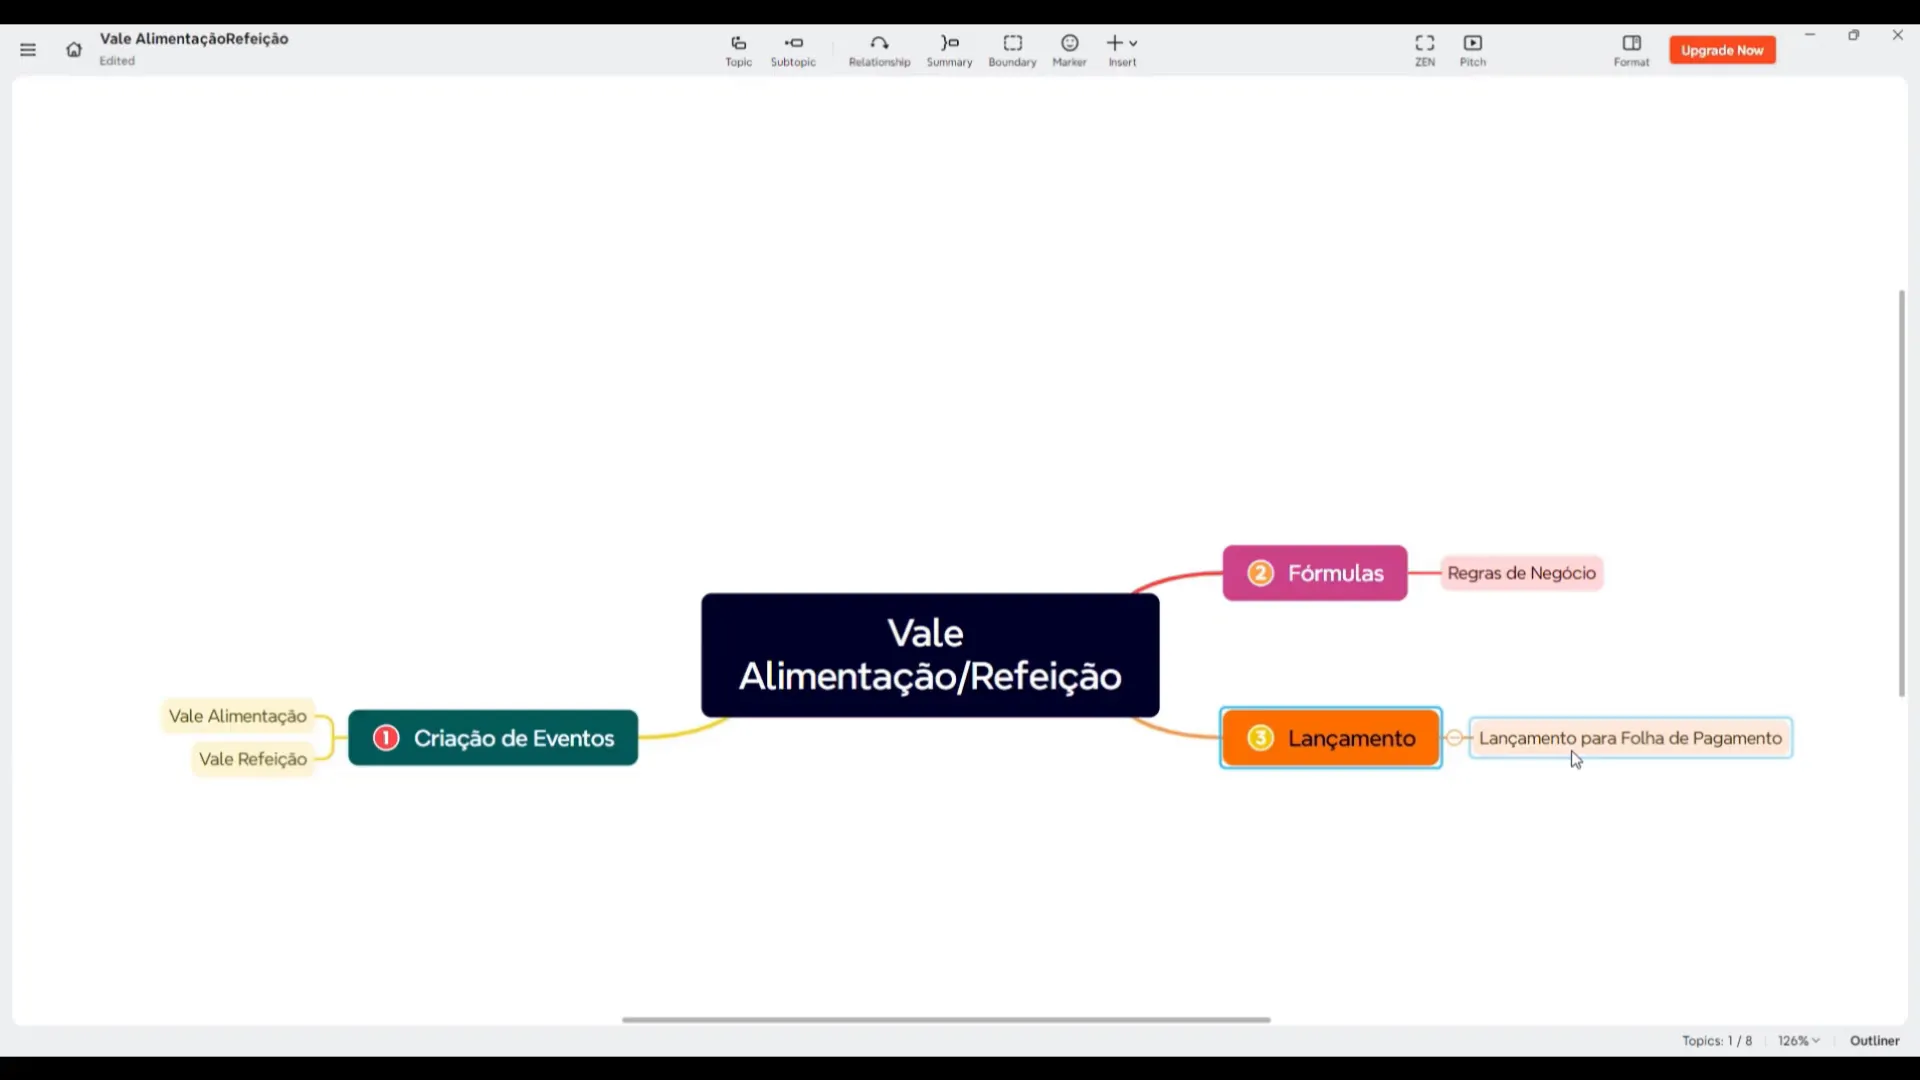Select the Fórmulas topic node
This screenshot has height=1080, width=1920.
point(1314,573)
